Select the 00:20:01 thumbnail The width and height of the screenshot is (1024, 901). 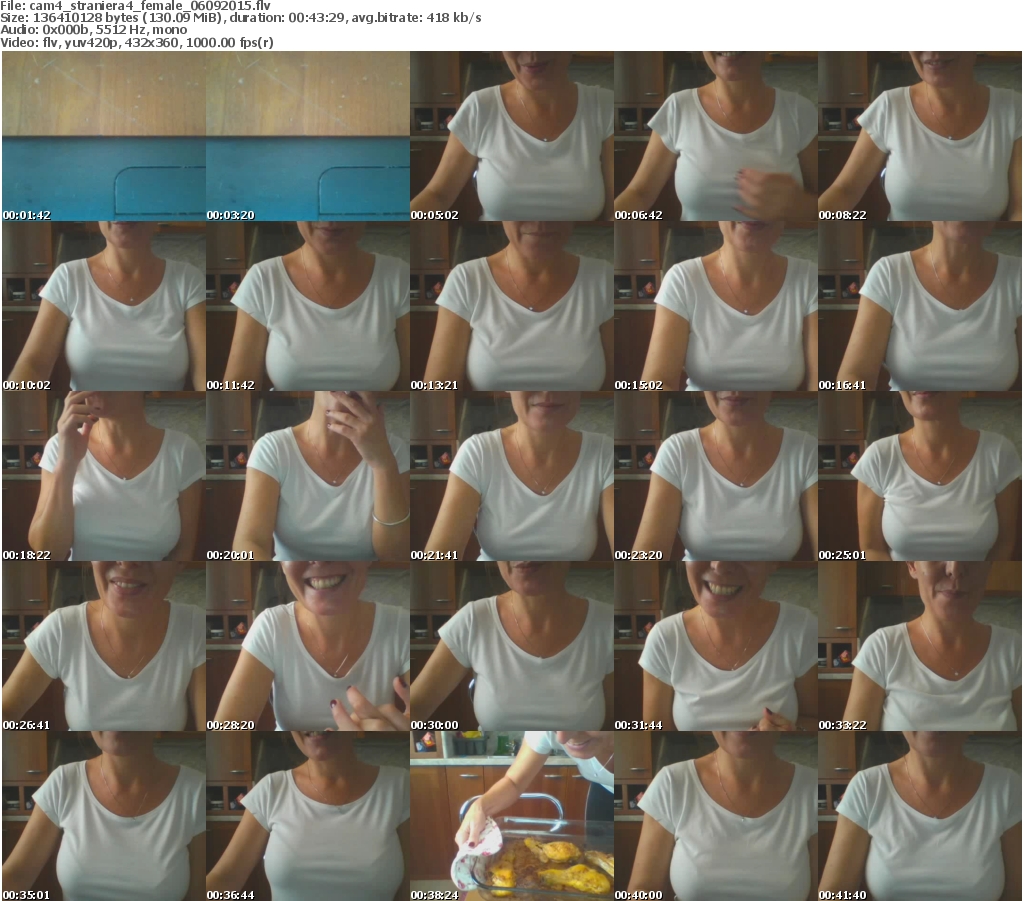(308, 476)
